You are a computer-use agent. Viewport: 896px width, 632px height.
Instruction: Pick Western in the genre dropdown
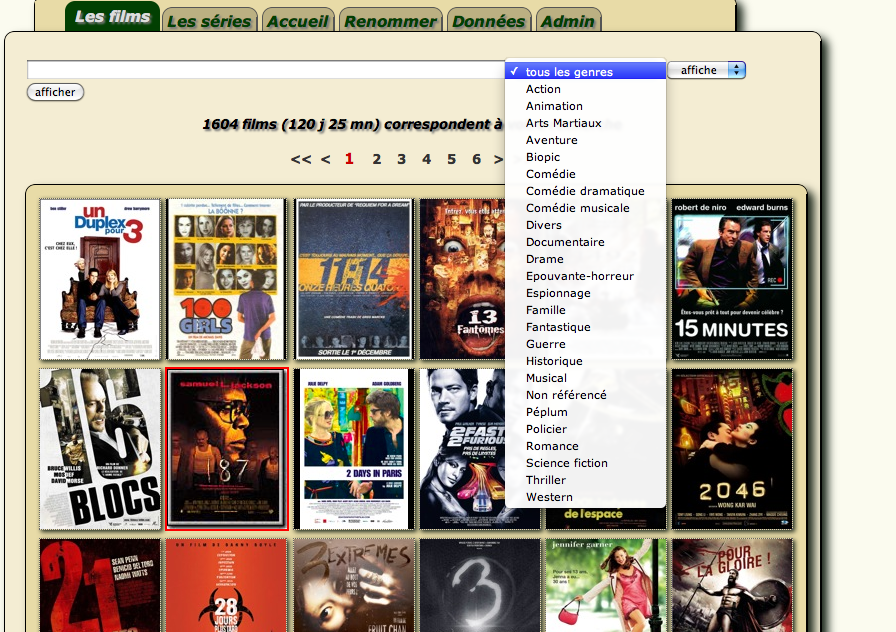(x=549, y=497)
